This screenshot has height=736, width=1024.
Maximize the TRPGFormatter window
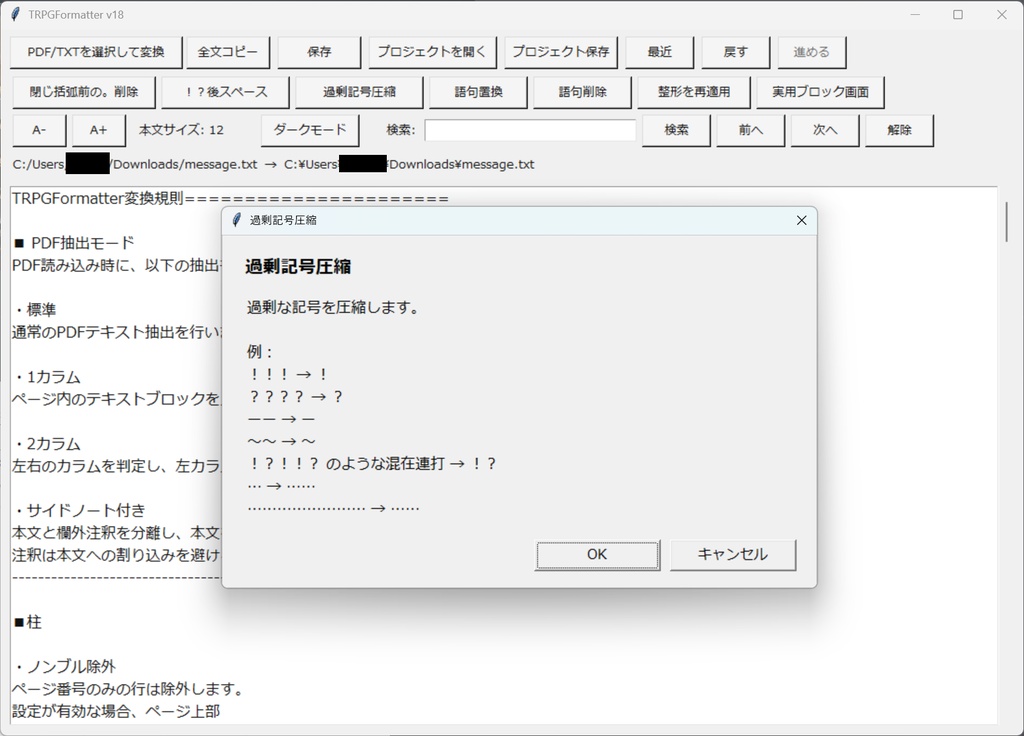pos(958,14)
